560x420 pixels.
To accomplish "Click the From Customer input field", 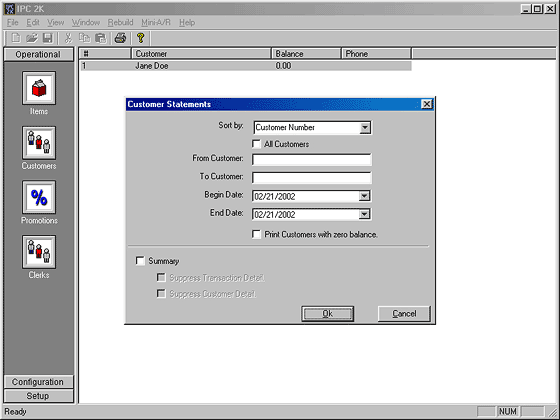I will pos(312,159).
